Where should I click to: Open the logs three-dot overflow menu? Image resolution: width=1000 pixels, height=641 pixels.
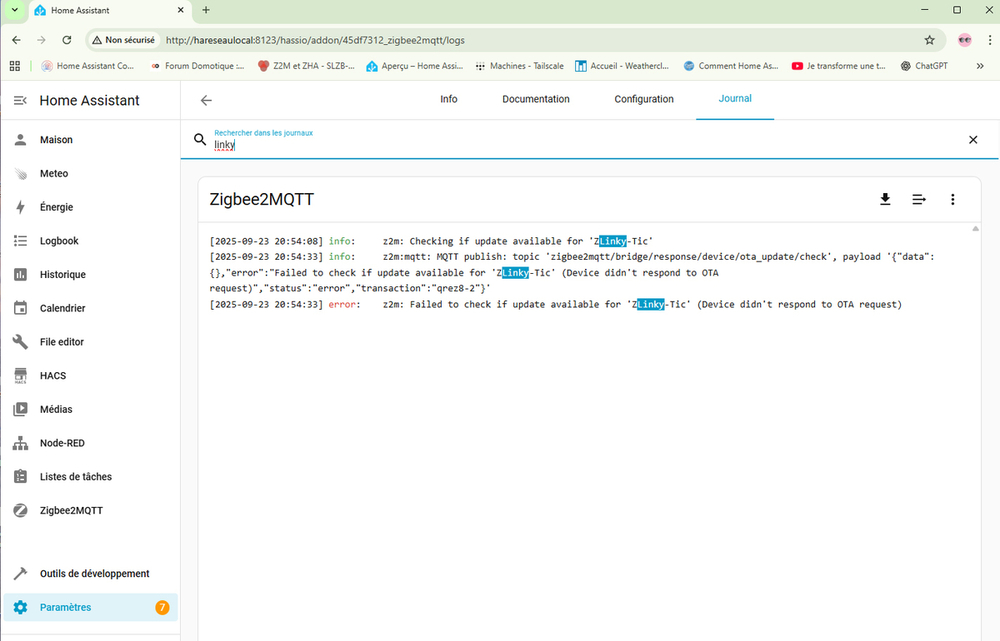click(x=953, y=200)
